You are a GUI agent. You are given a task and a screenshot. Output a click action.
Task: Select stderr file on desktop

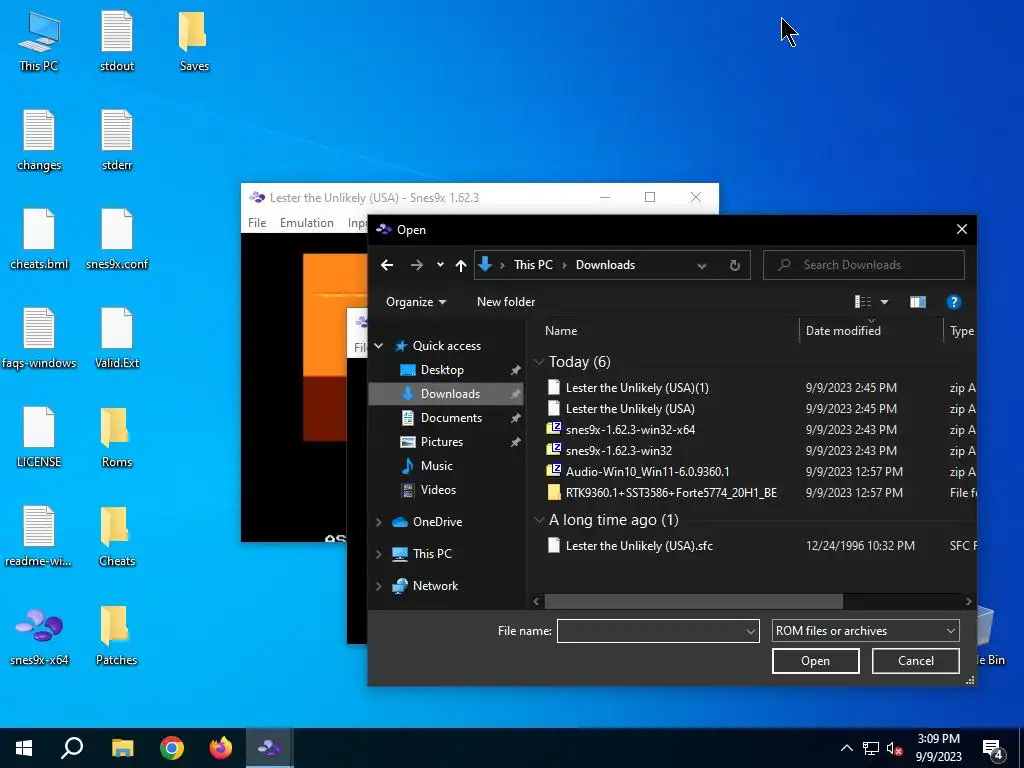point(117,140)
